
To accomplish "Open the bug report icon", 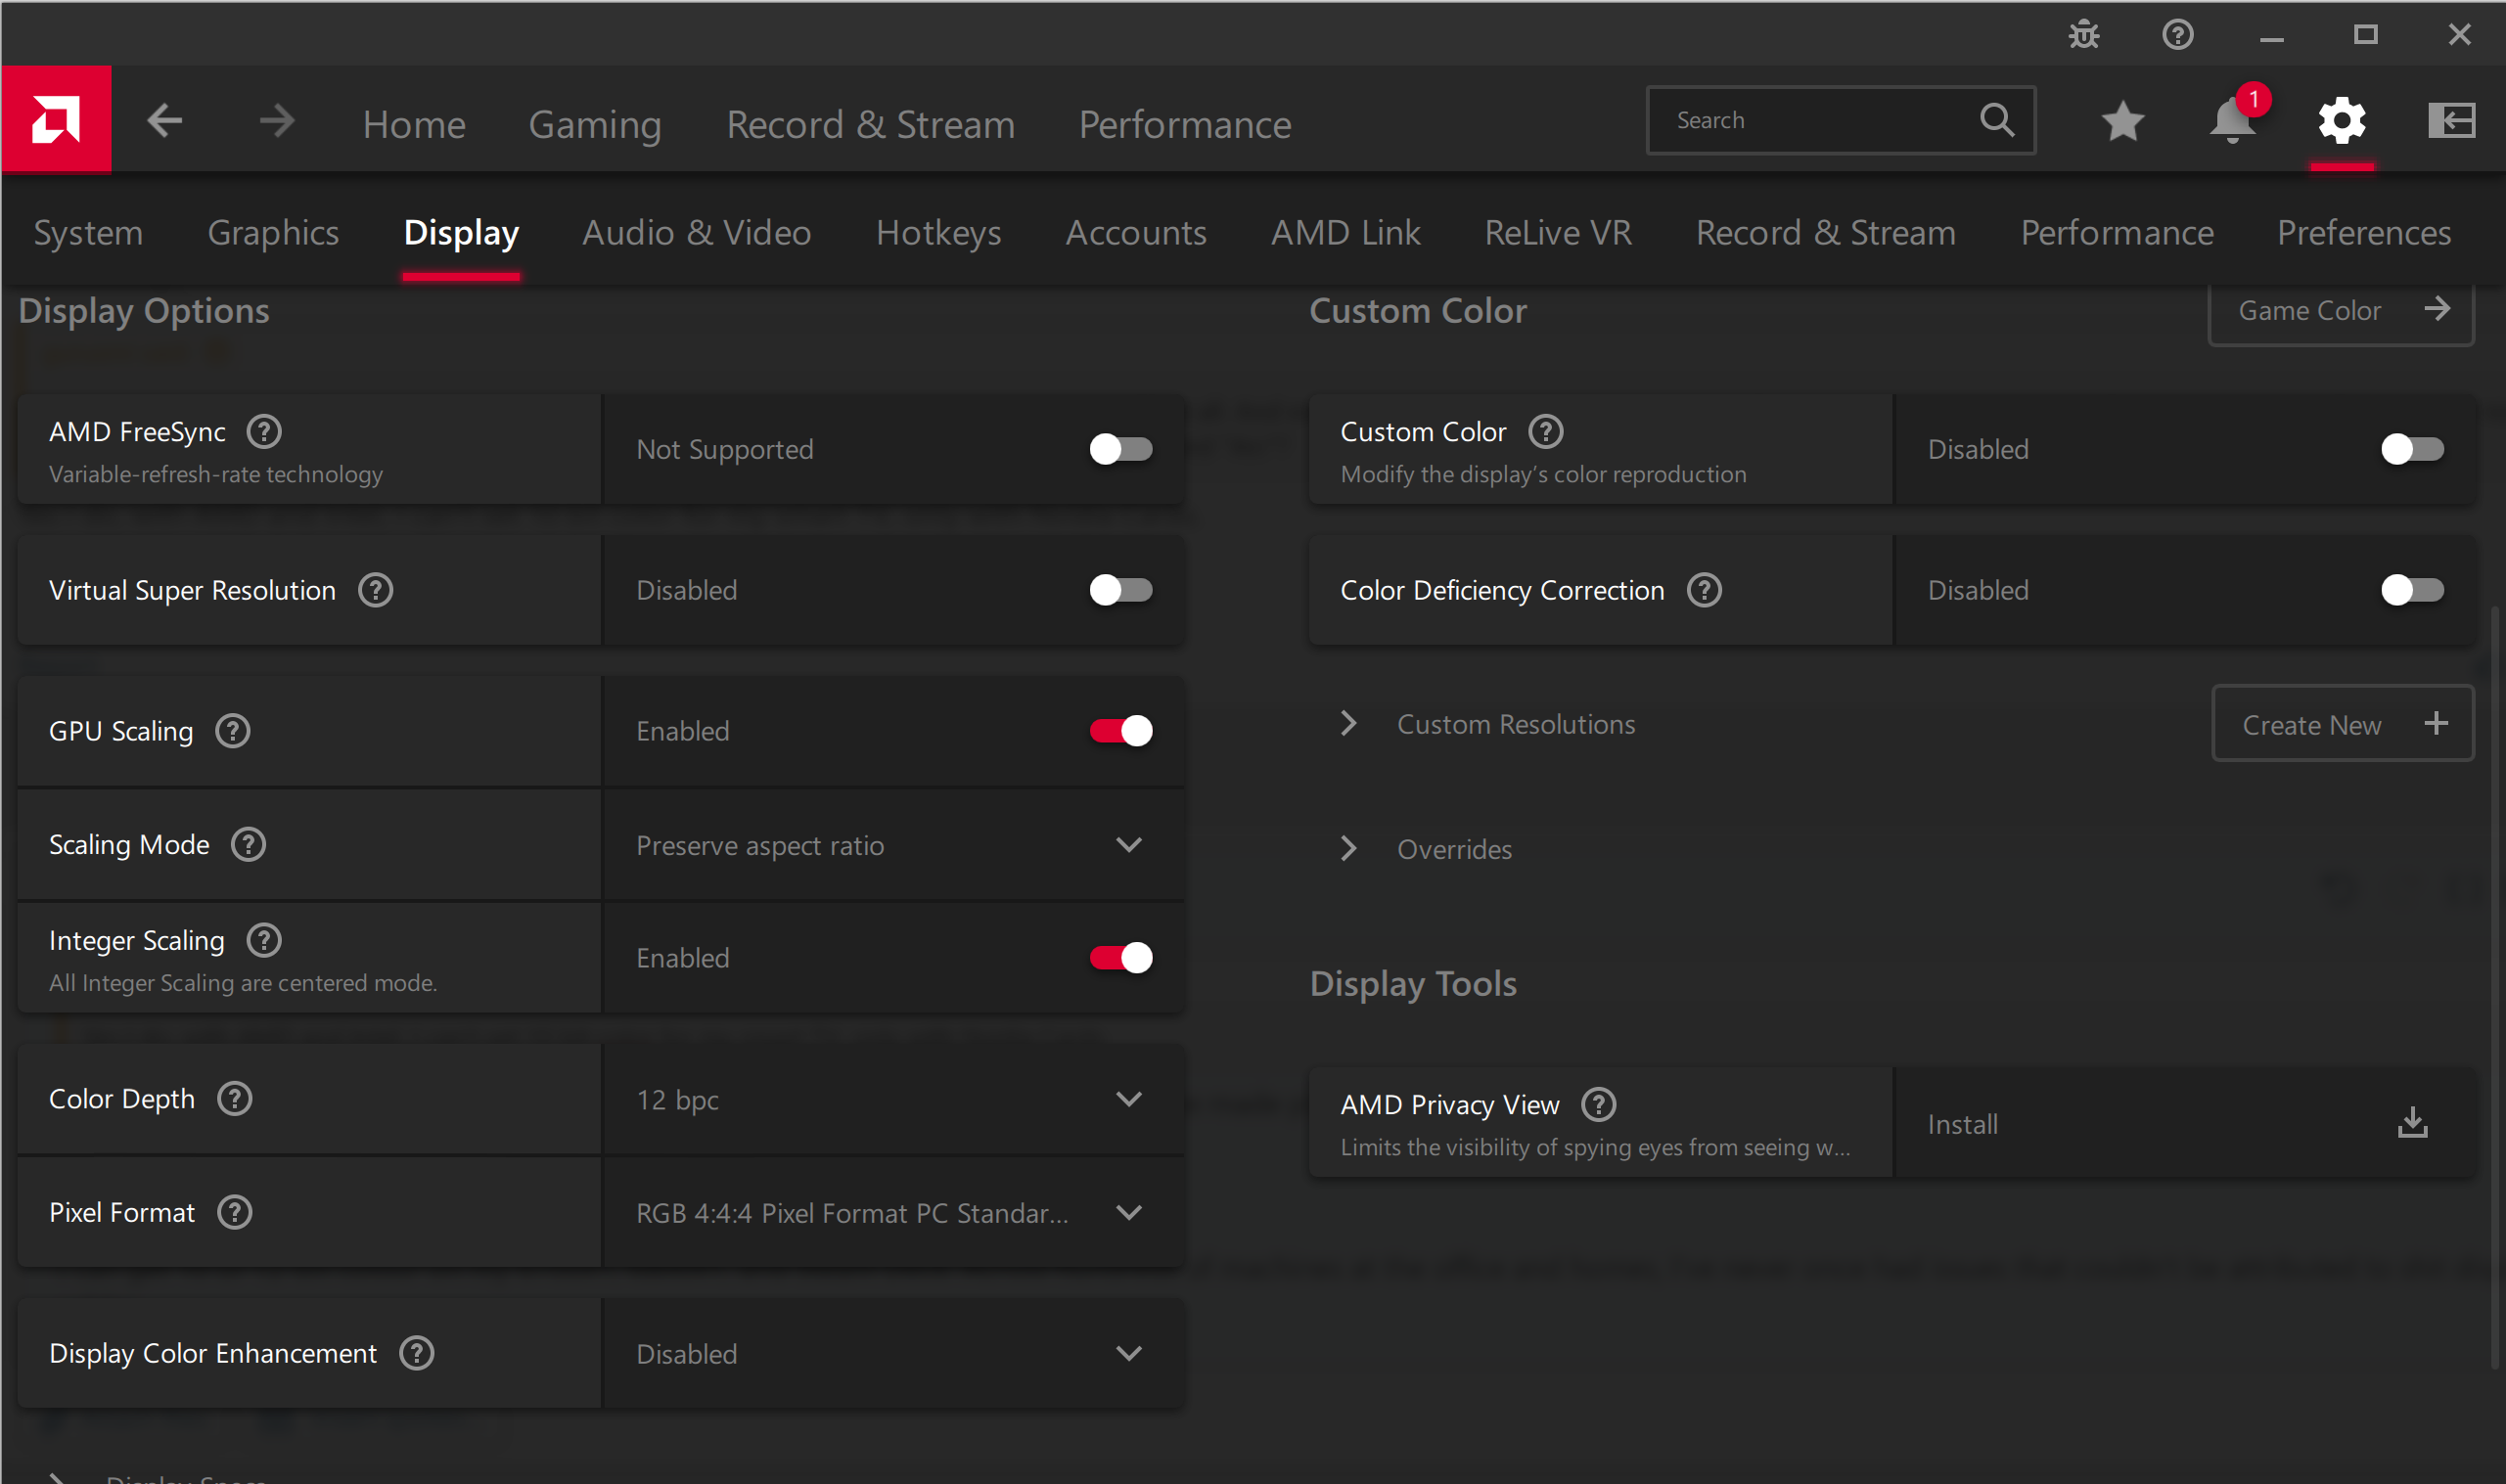I will tap(2084, 35).
